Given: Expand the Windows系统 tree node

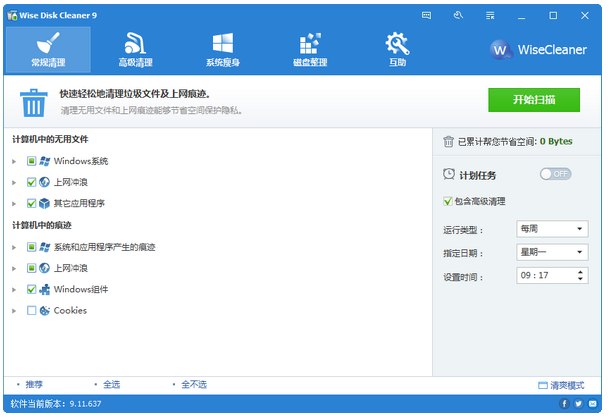Looking at the screenshot, I should coord(14,161).
